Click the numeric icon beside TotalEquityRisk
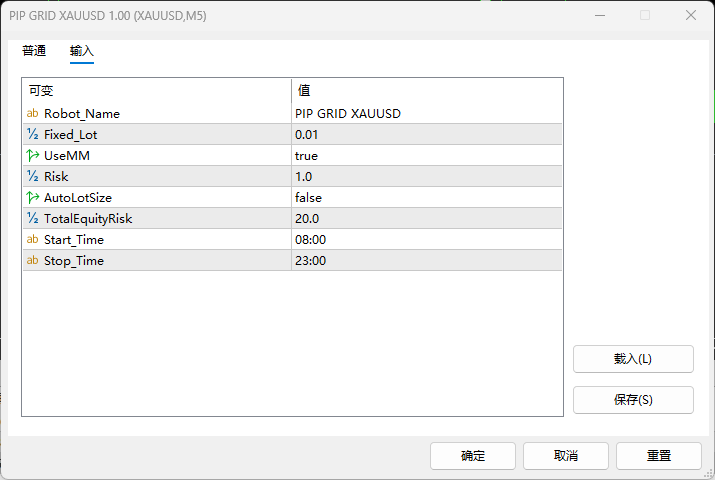 click(x=33, y=219)
